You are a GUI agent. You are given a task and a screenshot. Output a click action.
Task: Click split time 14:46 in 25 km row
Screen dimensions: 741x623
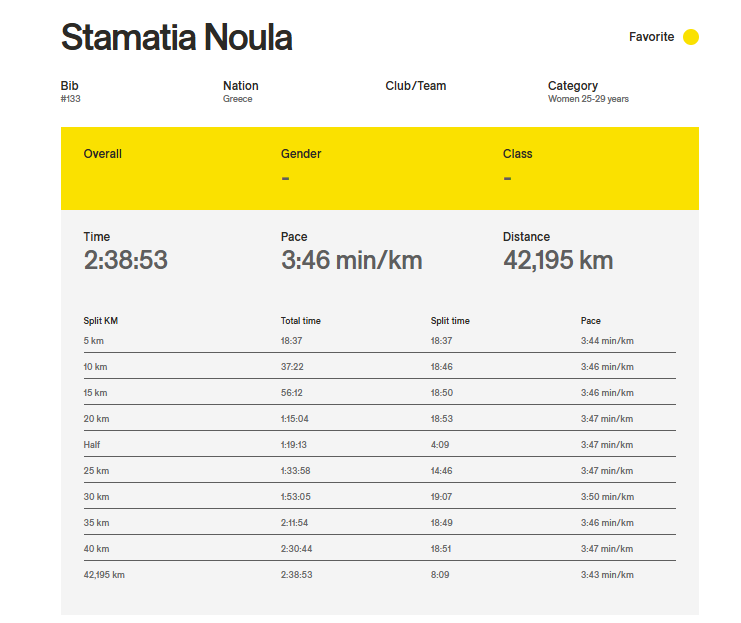pos(441,471)
